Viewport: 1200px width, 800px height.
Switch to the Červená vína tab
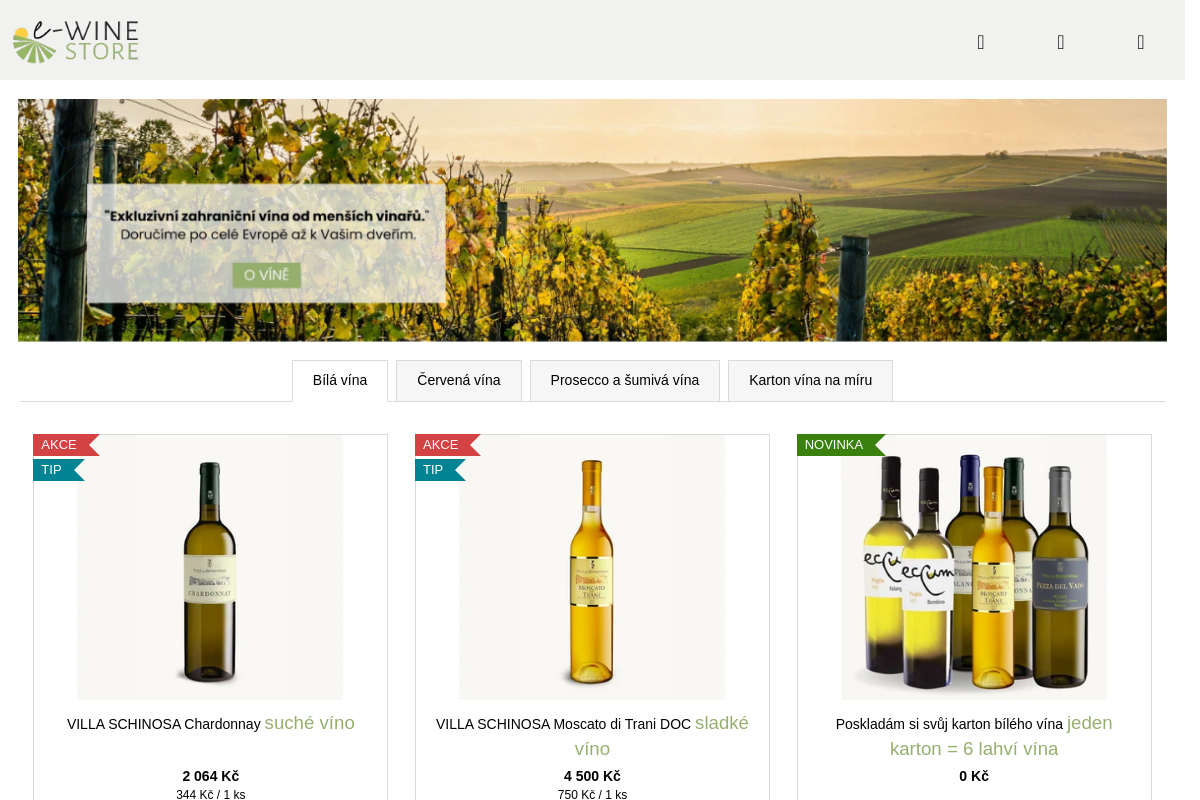459,381
